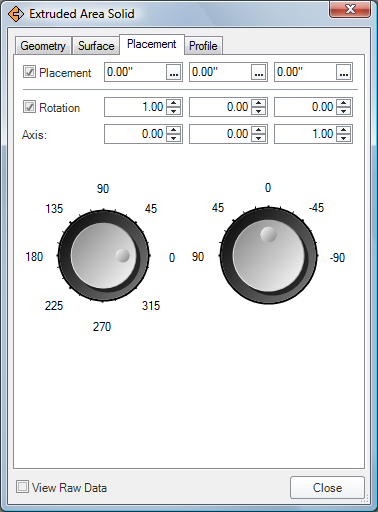The width and height of the screenshot is (378, 512).
Task: Click the 315 label on the left dial
Action: [151, 305]
